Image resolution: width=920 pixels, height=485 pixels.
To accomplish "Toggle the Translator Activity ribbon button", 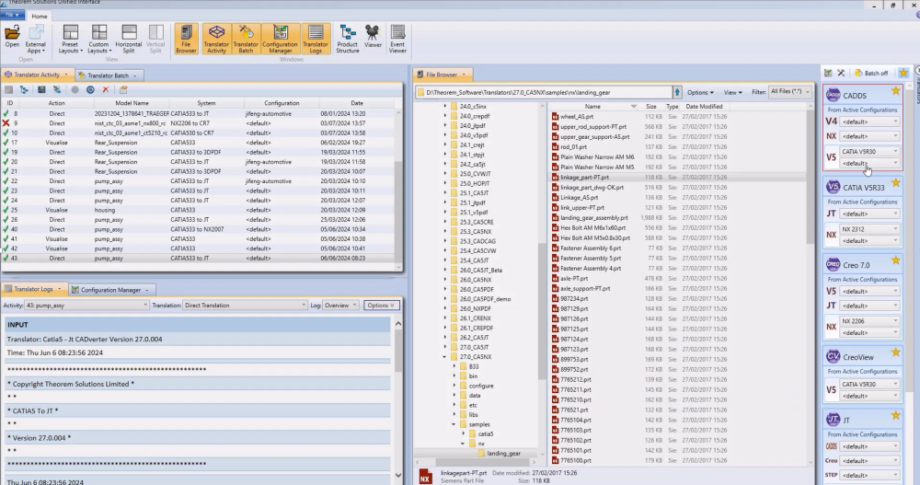I will [217, 39].
